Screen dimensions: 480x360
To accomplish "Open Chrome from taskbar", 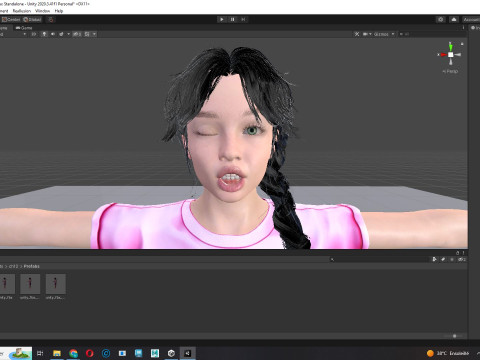I will [73, 353].
